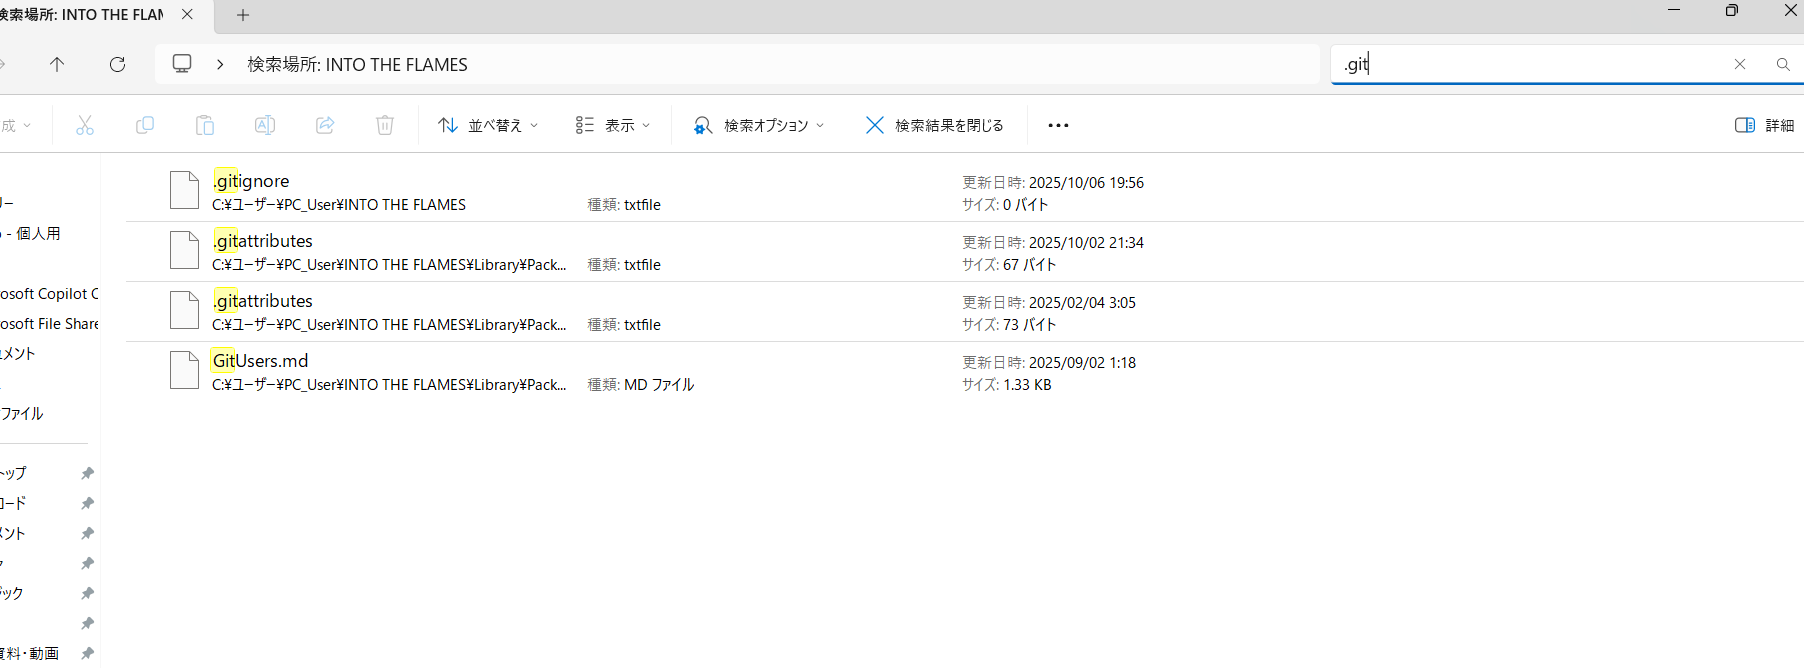Click the 更新日時 2025/10/06 19:56 text

[x=1053, y=183]
